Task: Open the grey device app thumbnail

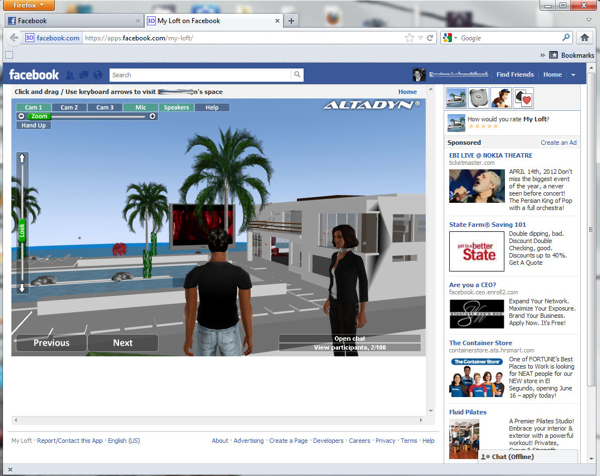Action: click(478, 98)
